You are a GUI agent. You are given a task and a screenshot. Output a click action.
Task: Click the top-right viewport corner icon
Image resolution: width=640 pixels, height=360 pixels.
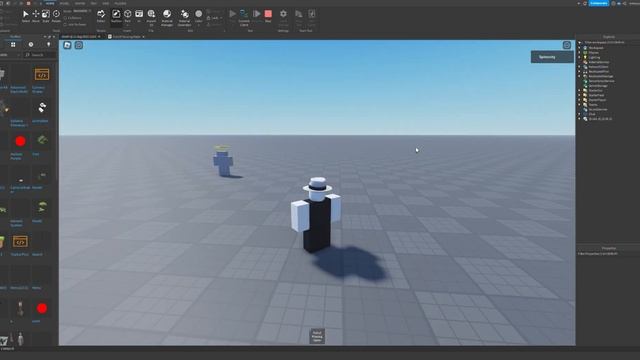click(x=567, y=45)
